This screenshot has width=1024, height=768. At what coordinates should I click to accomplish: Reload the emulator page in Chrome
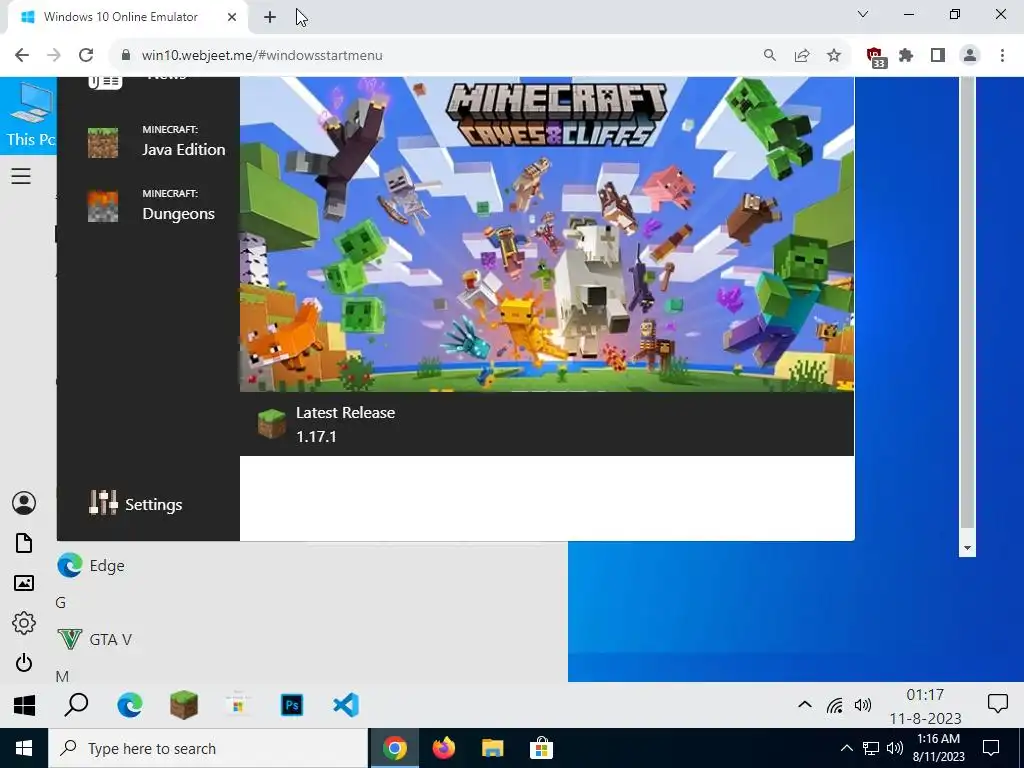point(86,56)
